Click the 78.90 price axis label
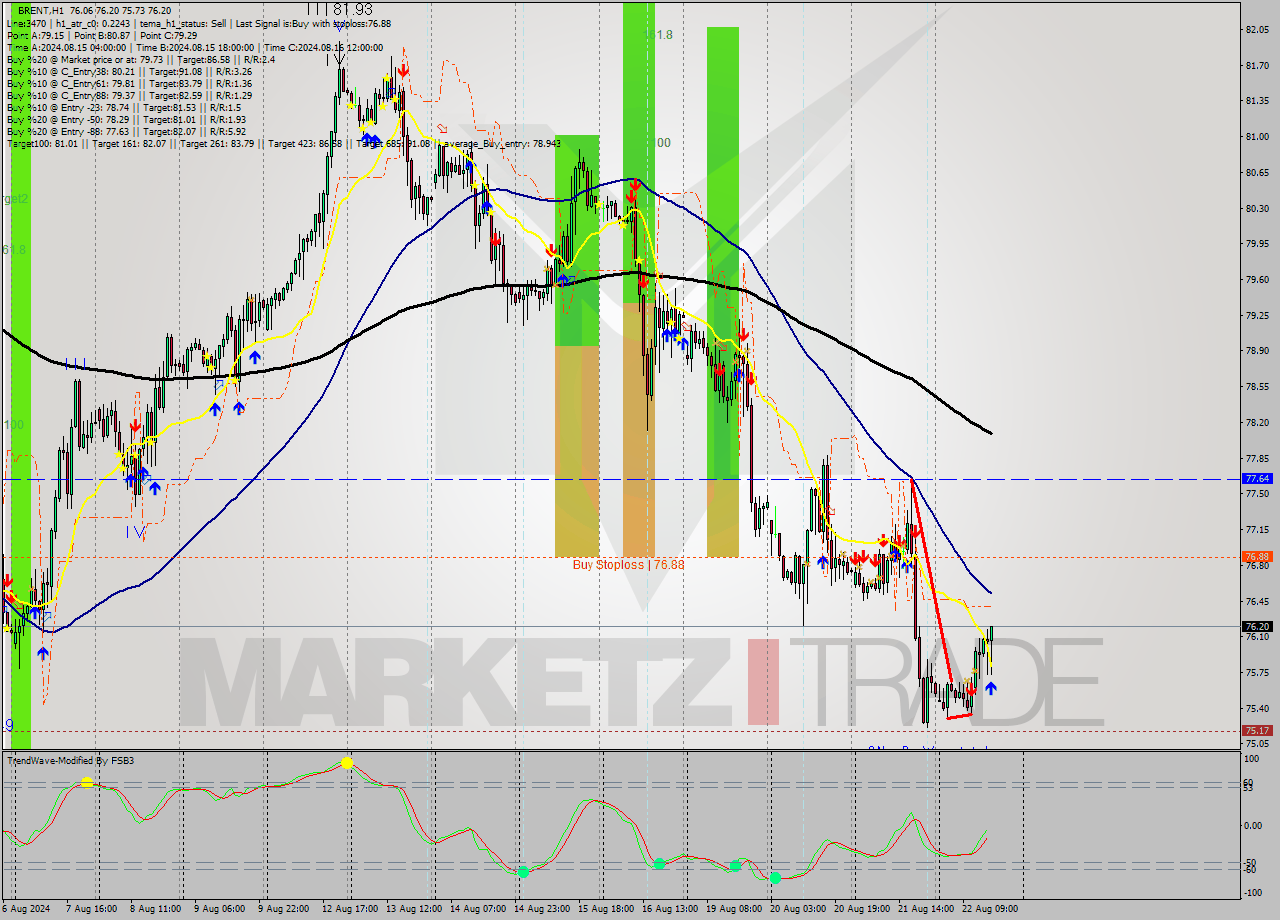 (x=1258, y=351)
